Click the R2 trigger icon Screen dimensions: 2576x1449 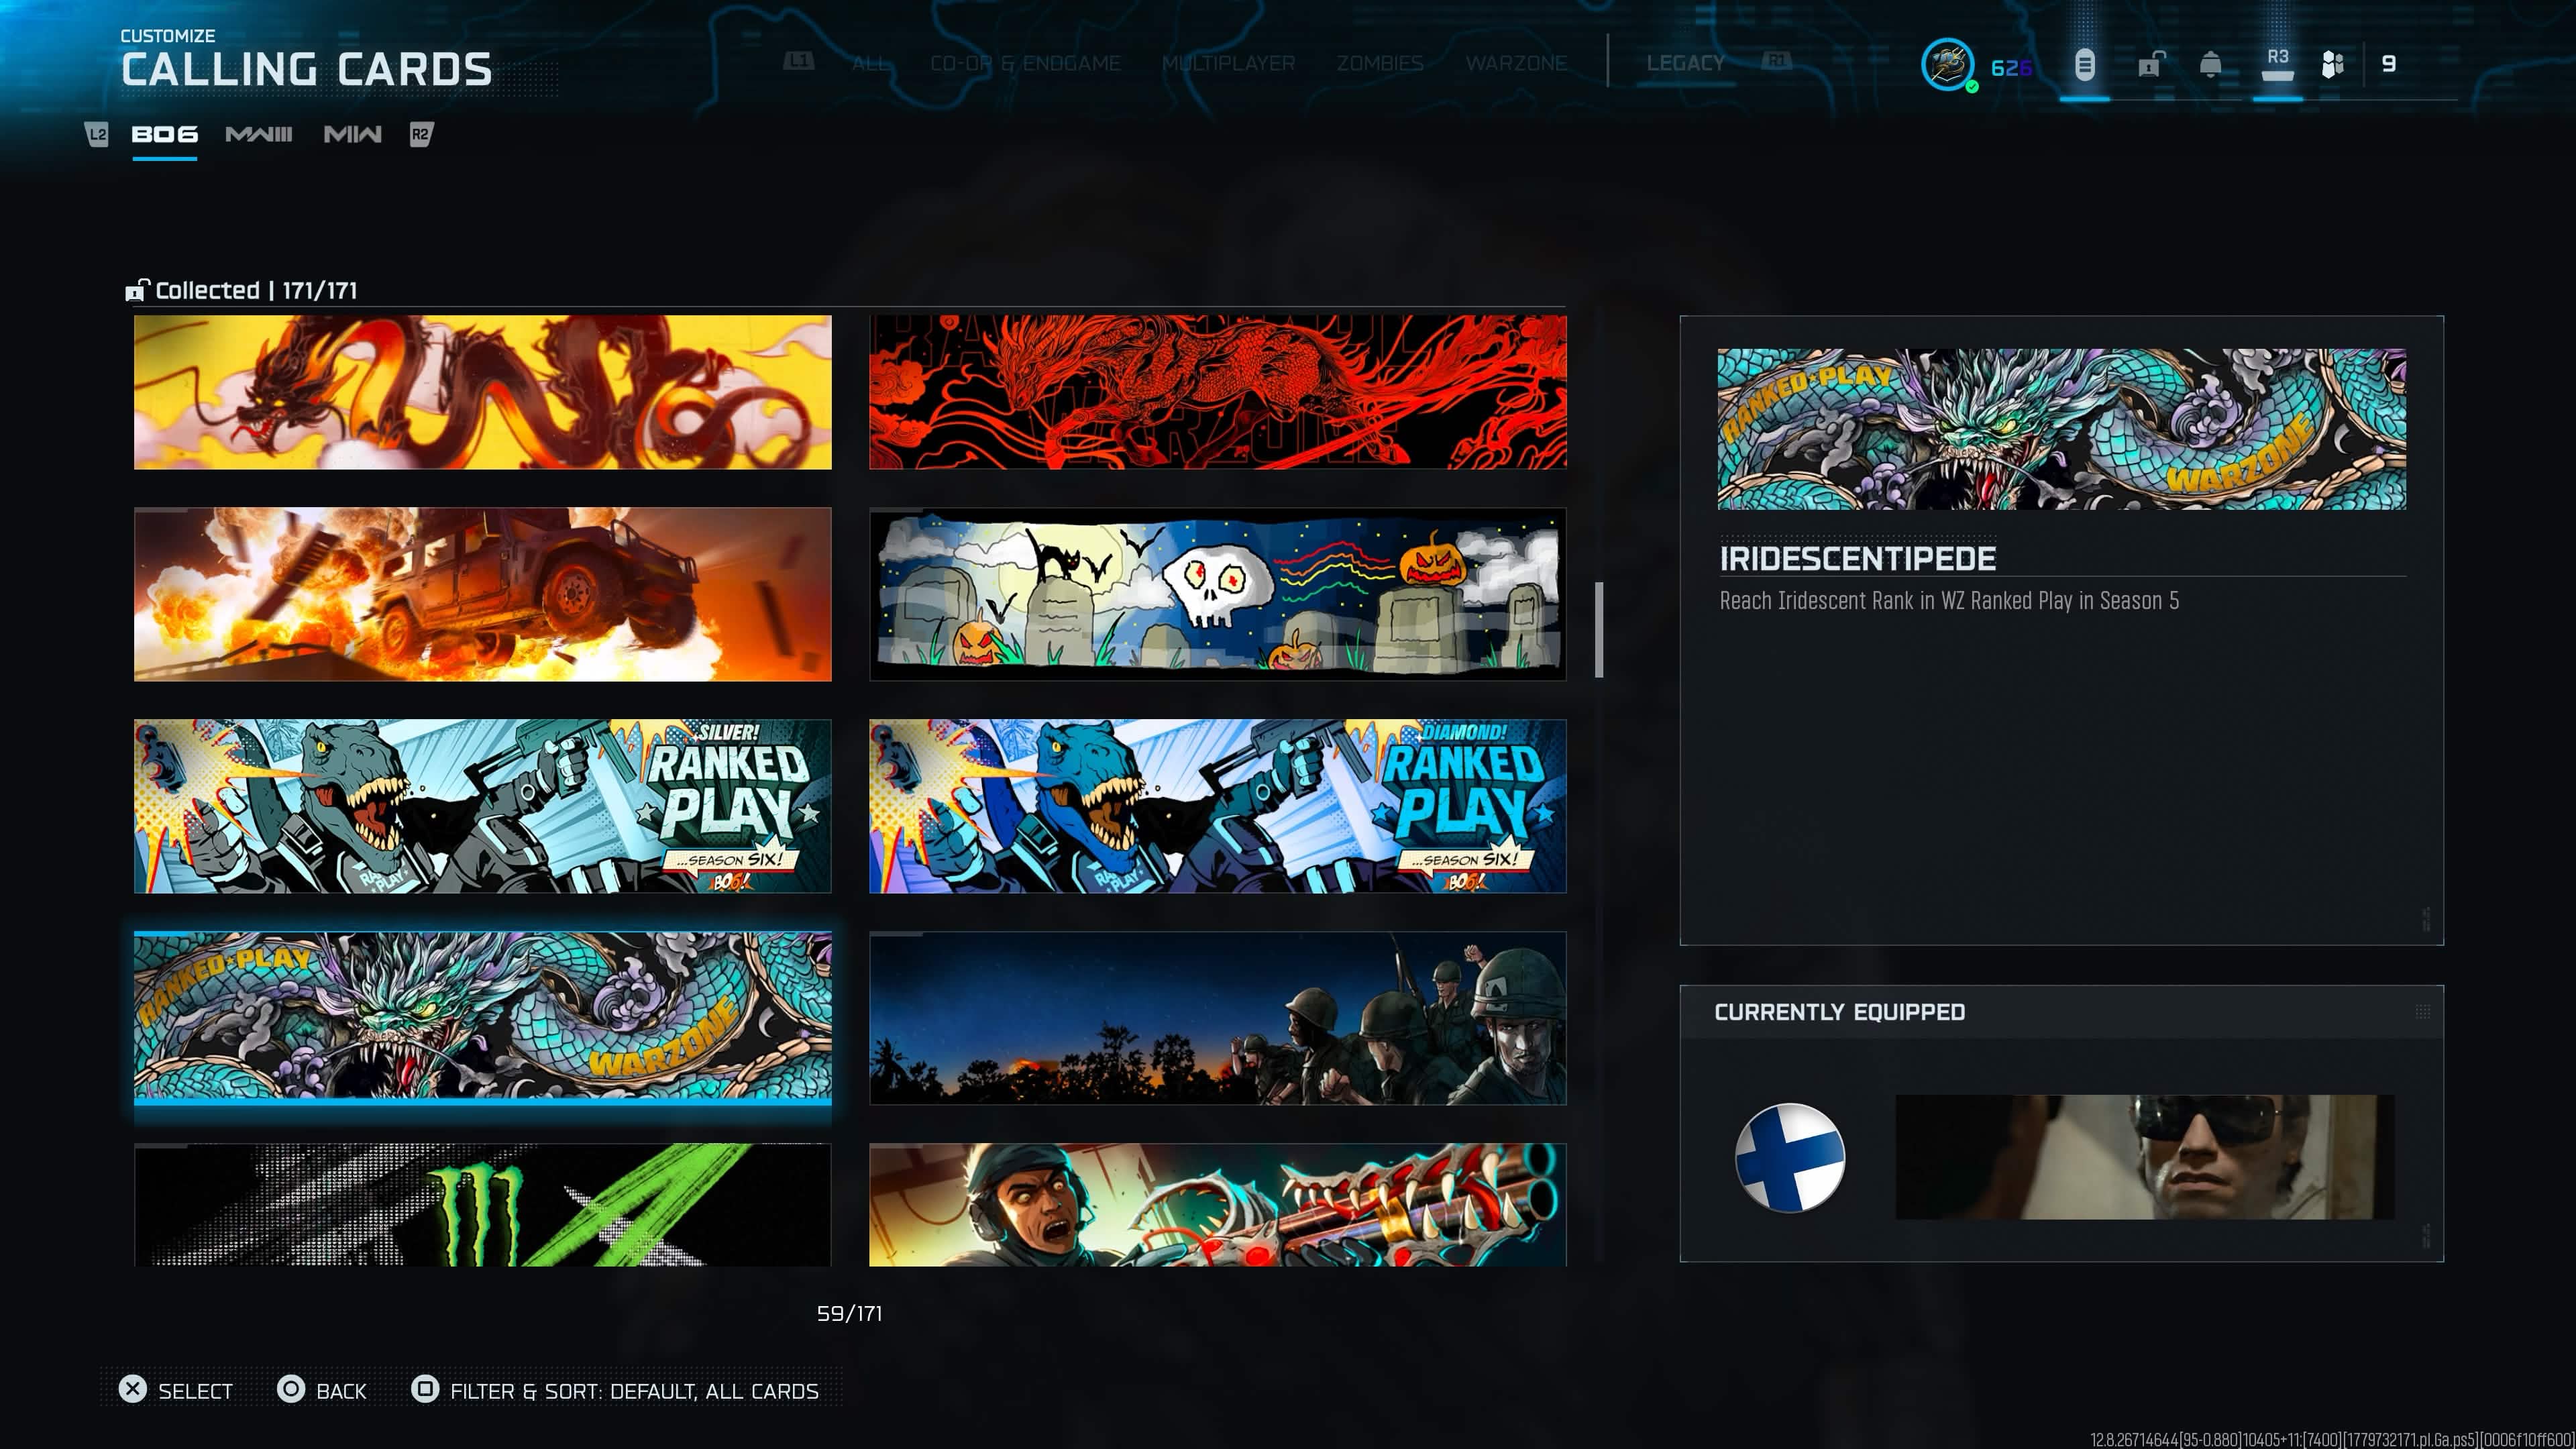421,134
